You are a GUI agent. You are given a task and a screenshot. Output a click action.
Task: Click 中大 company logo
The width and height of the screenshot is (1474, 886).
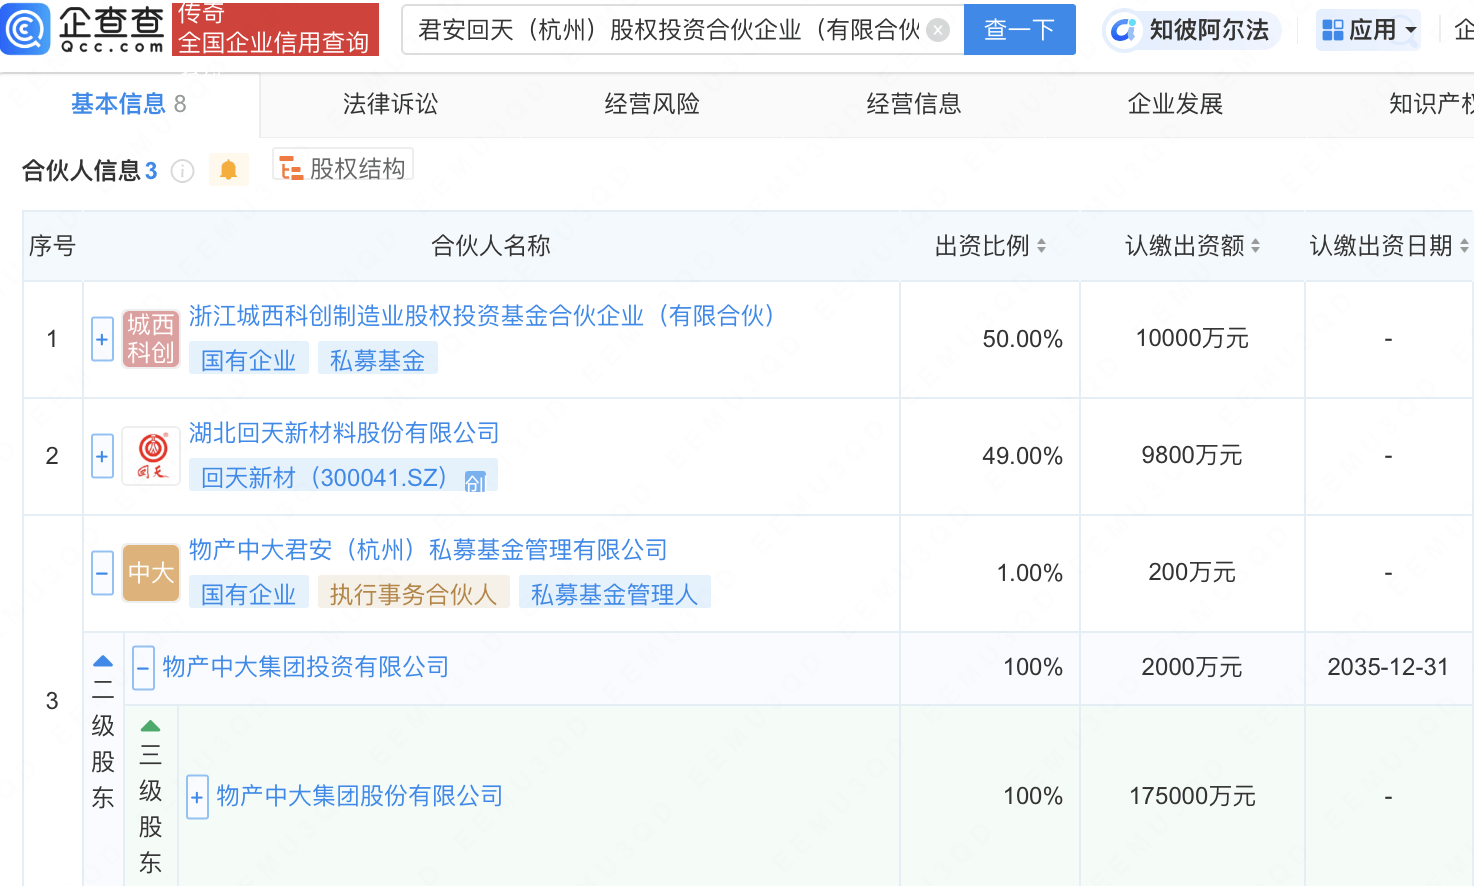pyautogui.click(x=151, y=573)
